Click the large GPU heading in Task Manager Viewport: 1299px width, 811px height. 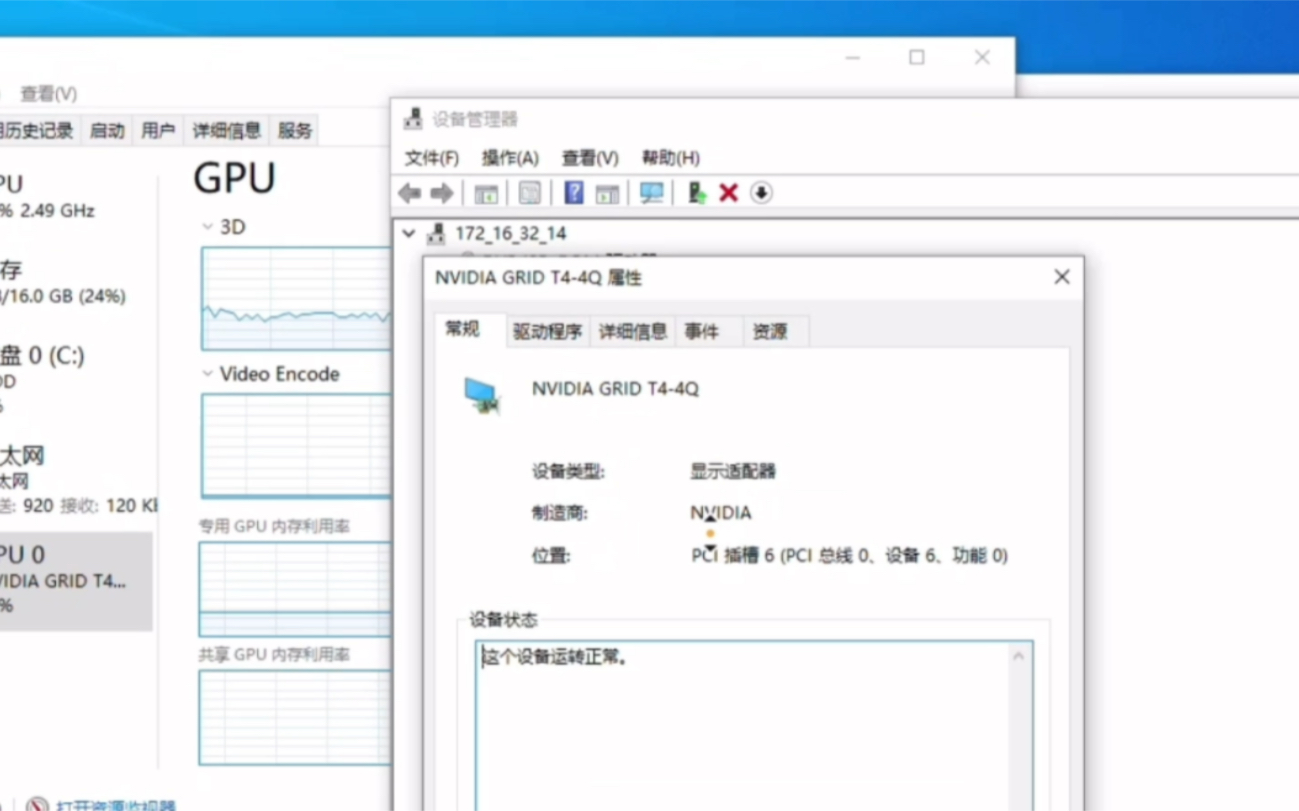pyautogui.click(x=234, y=178)
